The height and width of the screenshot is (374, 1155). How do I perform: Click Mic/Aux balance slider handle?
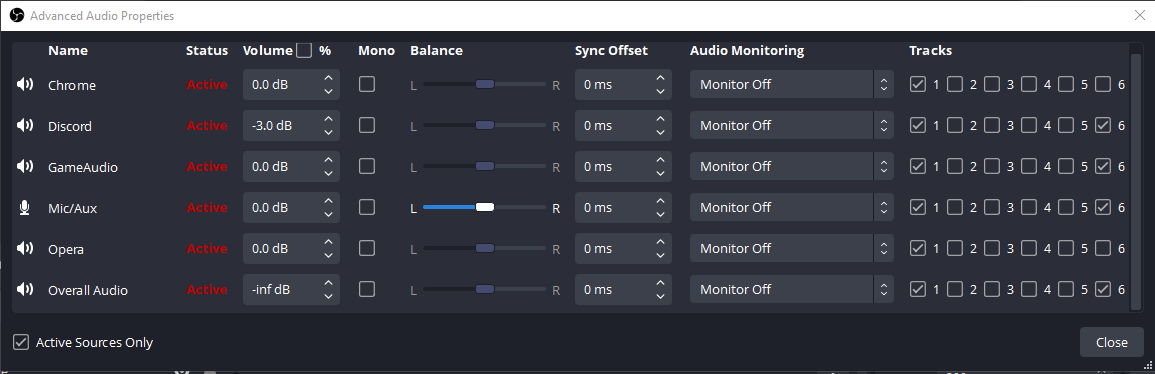485,208
